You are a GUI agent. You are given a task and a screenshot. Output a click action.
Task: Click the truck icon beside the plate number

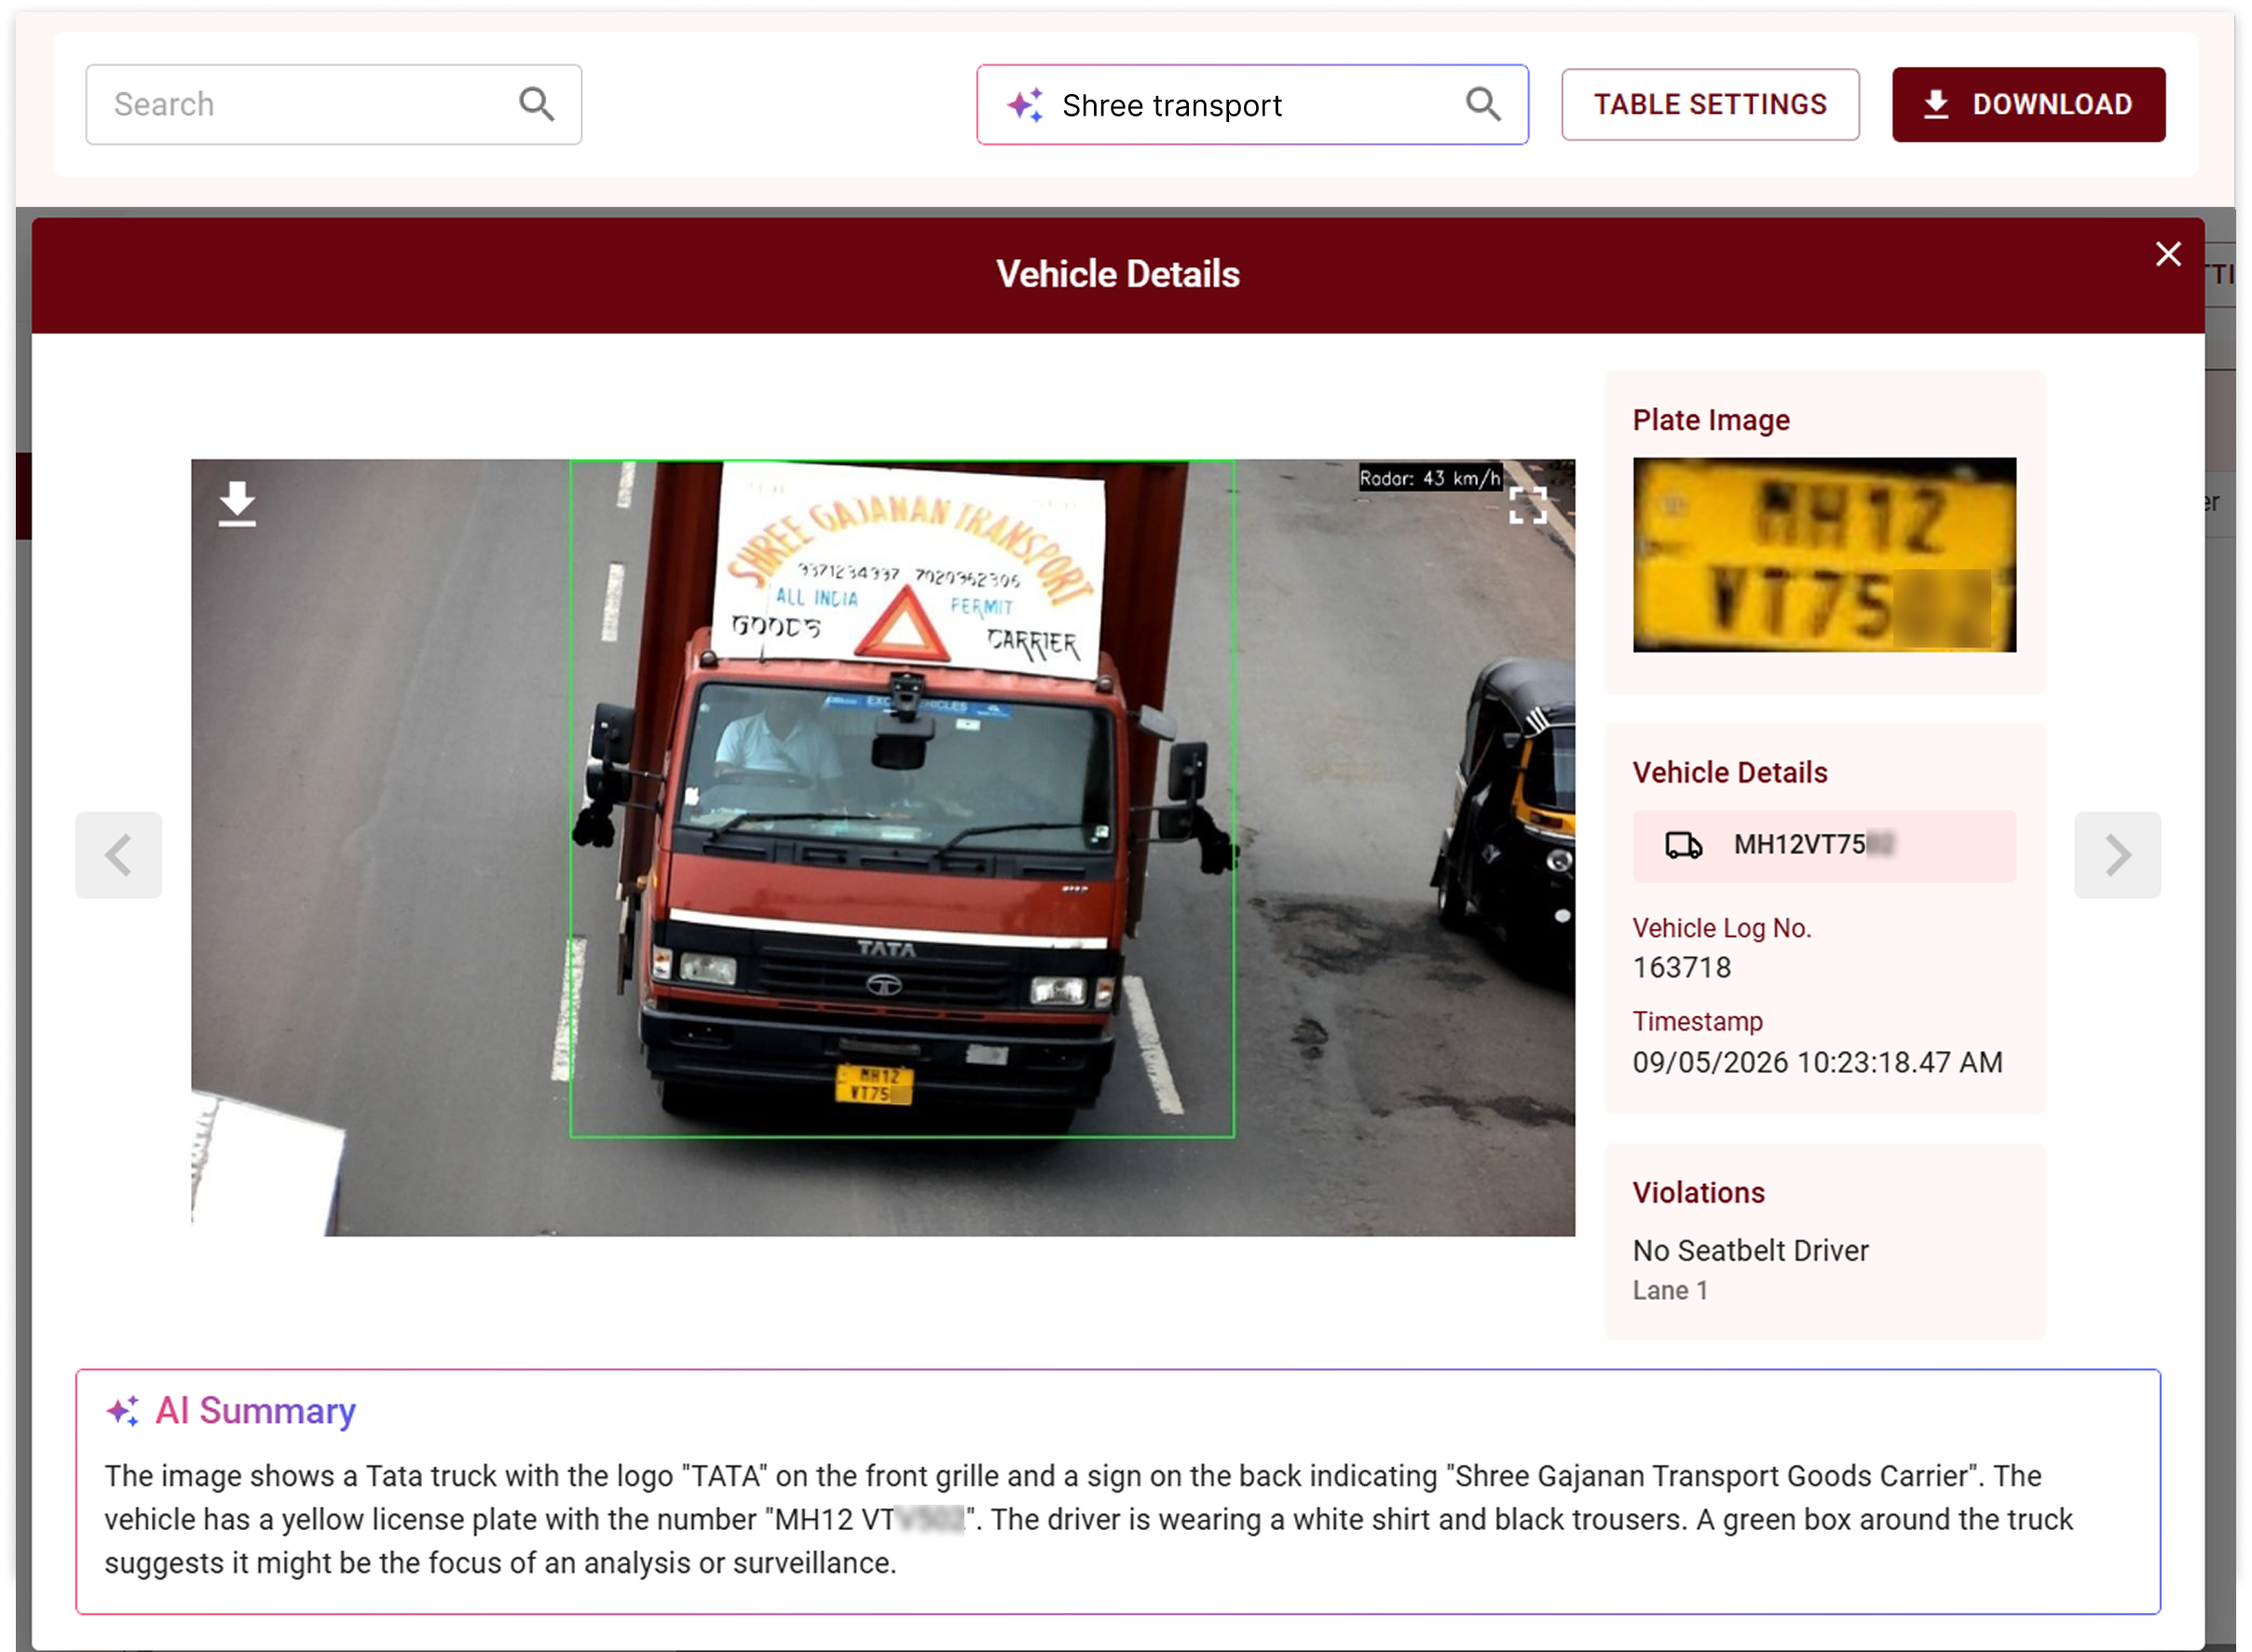click(x=1682, y=845)
